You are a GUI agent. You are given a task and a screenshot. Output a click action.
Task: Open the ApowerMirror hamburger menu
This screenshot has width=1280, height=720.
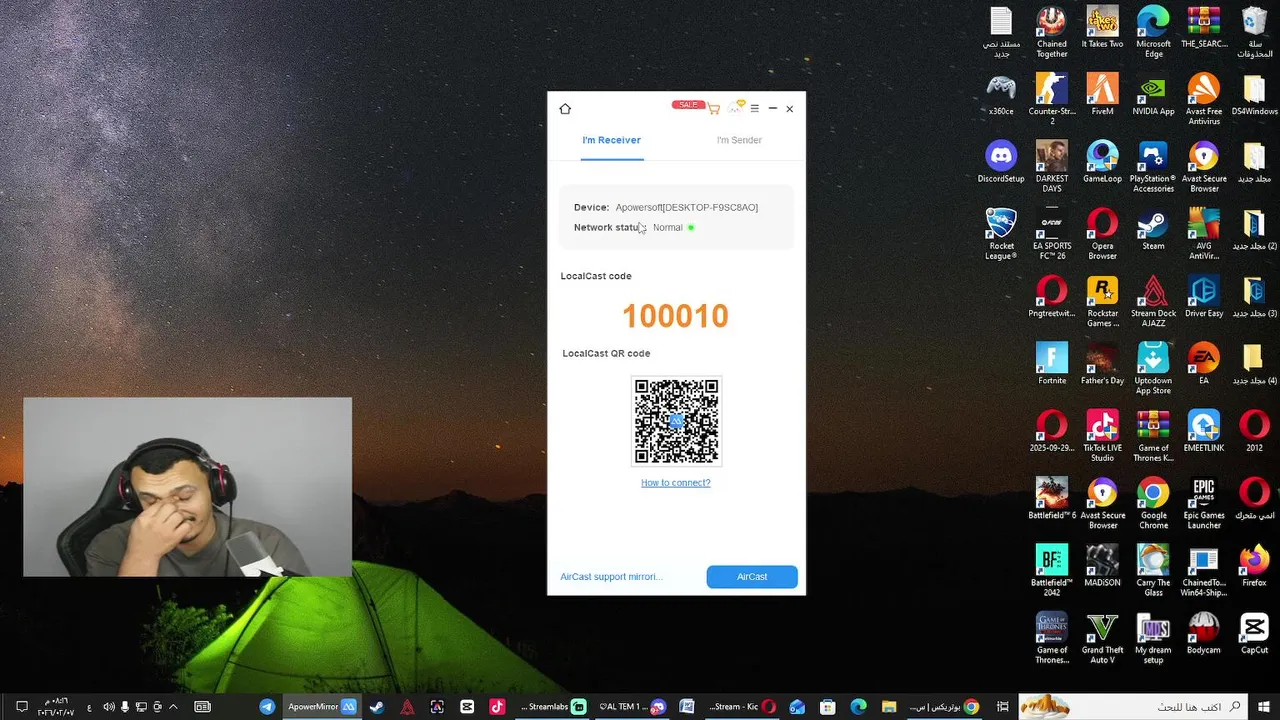click(x=755, y=108)
